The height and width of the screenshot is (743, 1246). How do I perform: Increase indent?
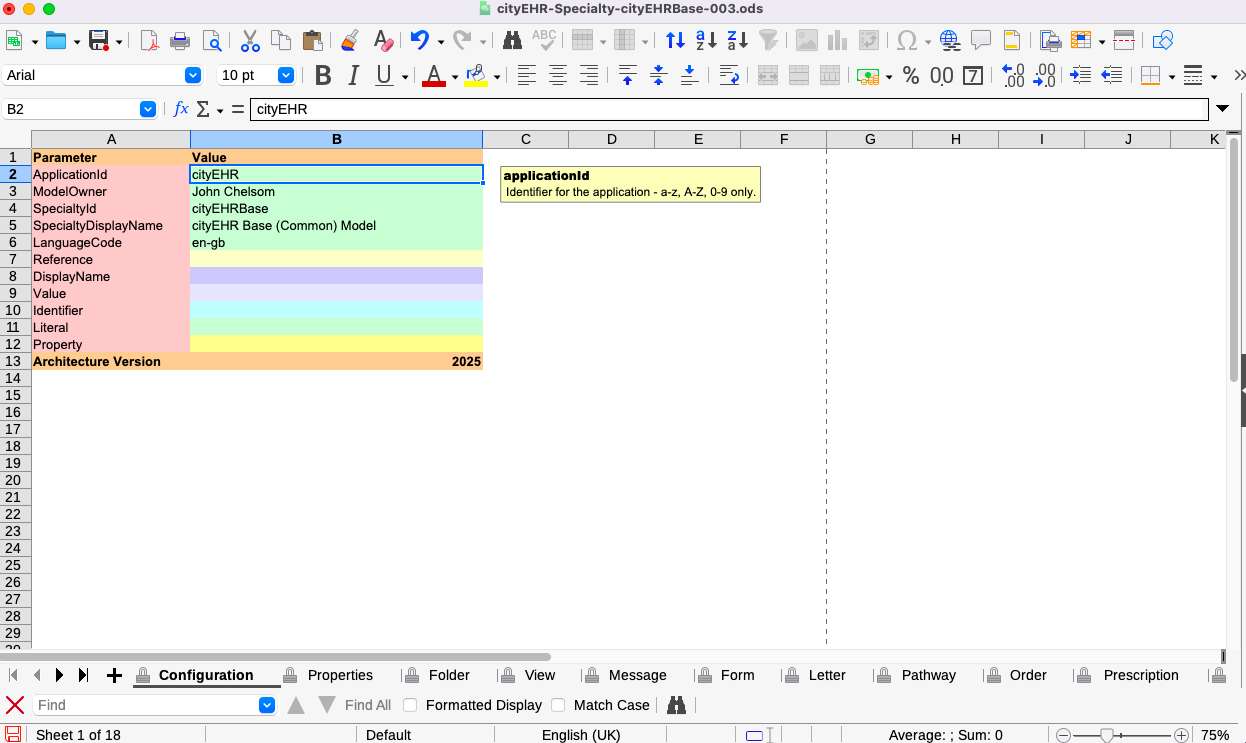click(1080, 75)
